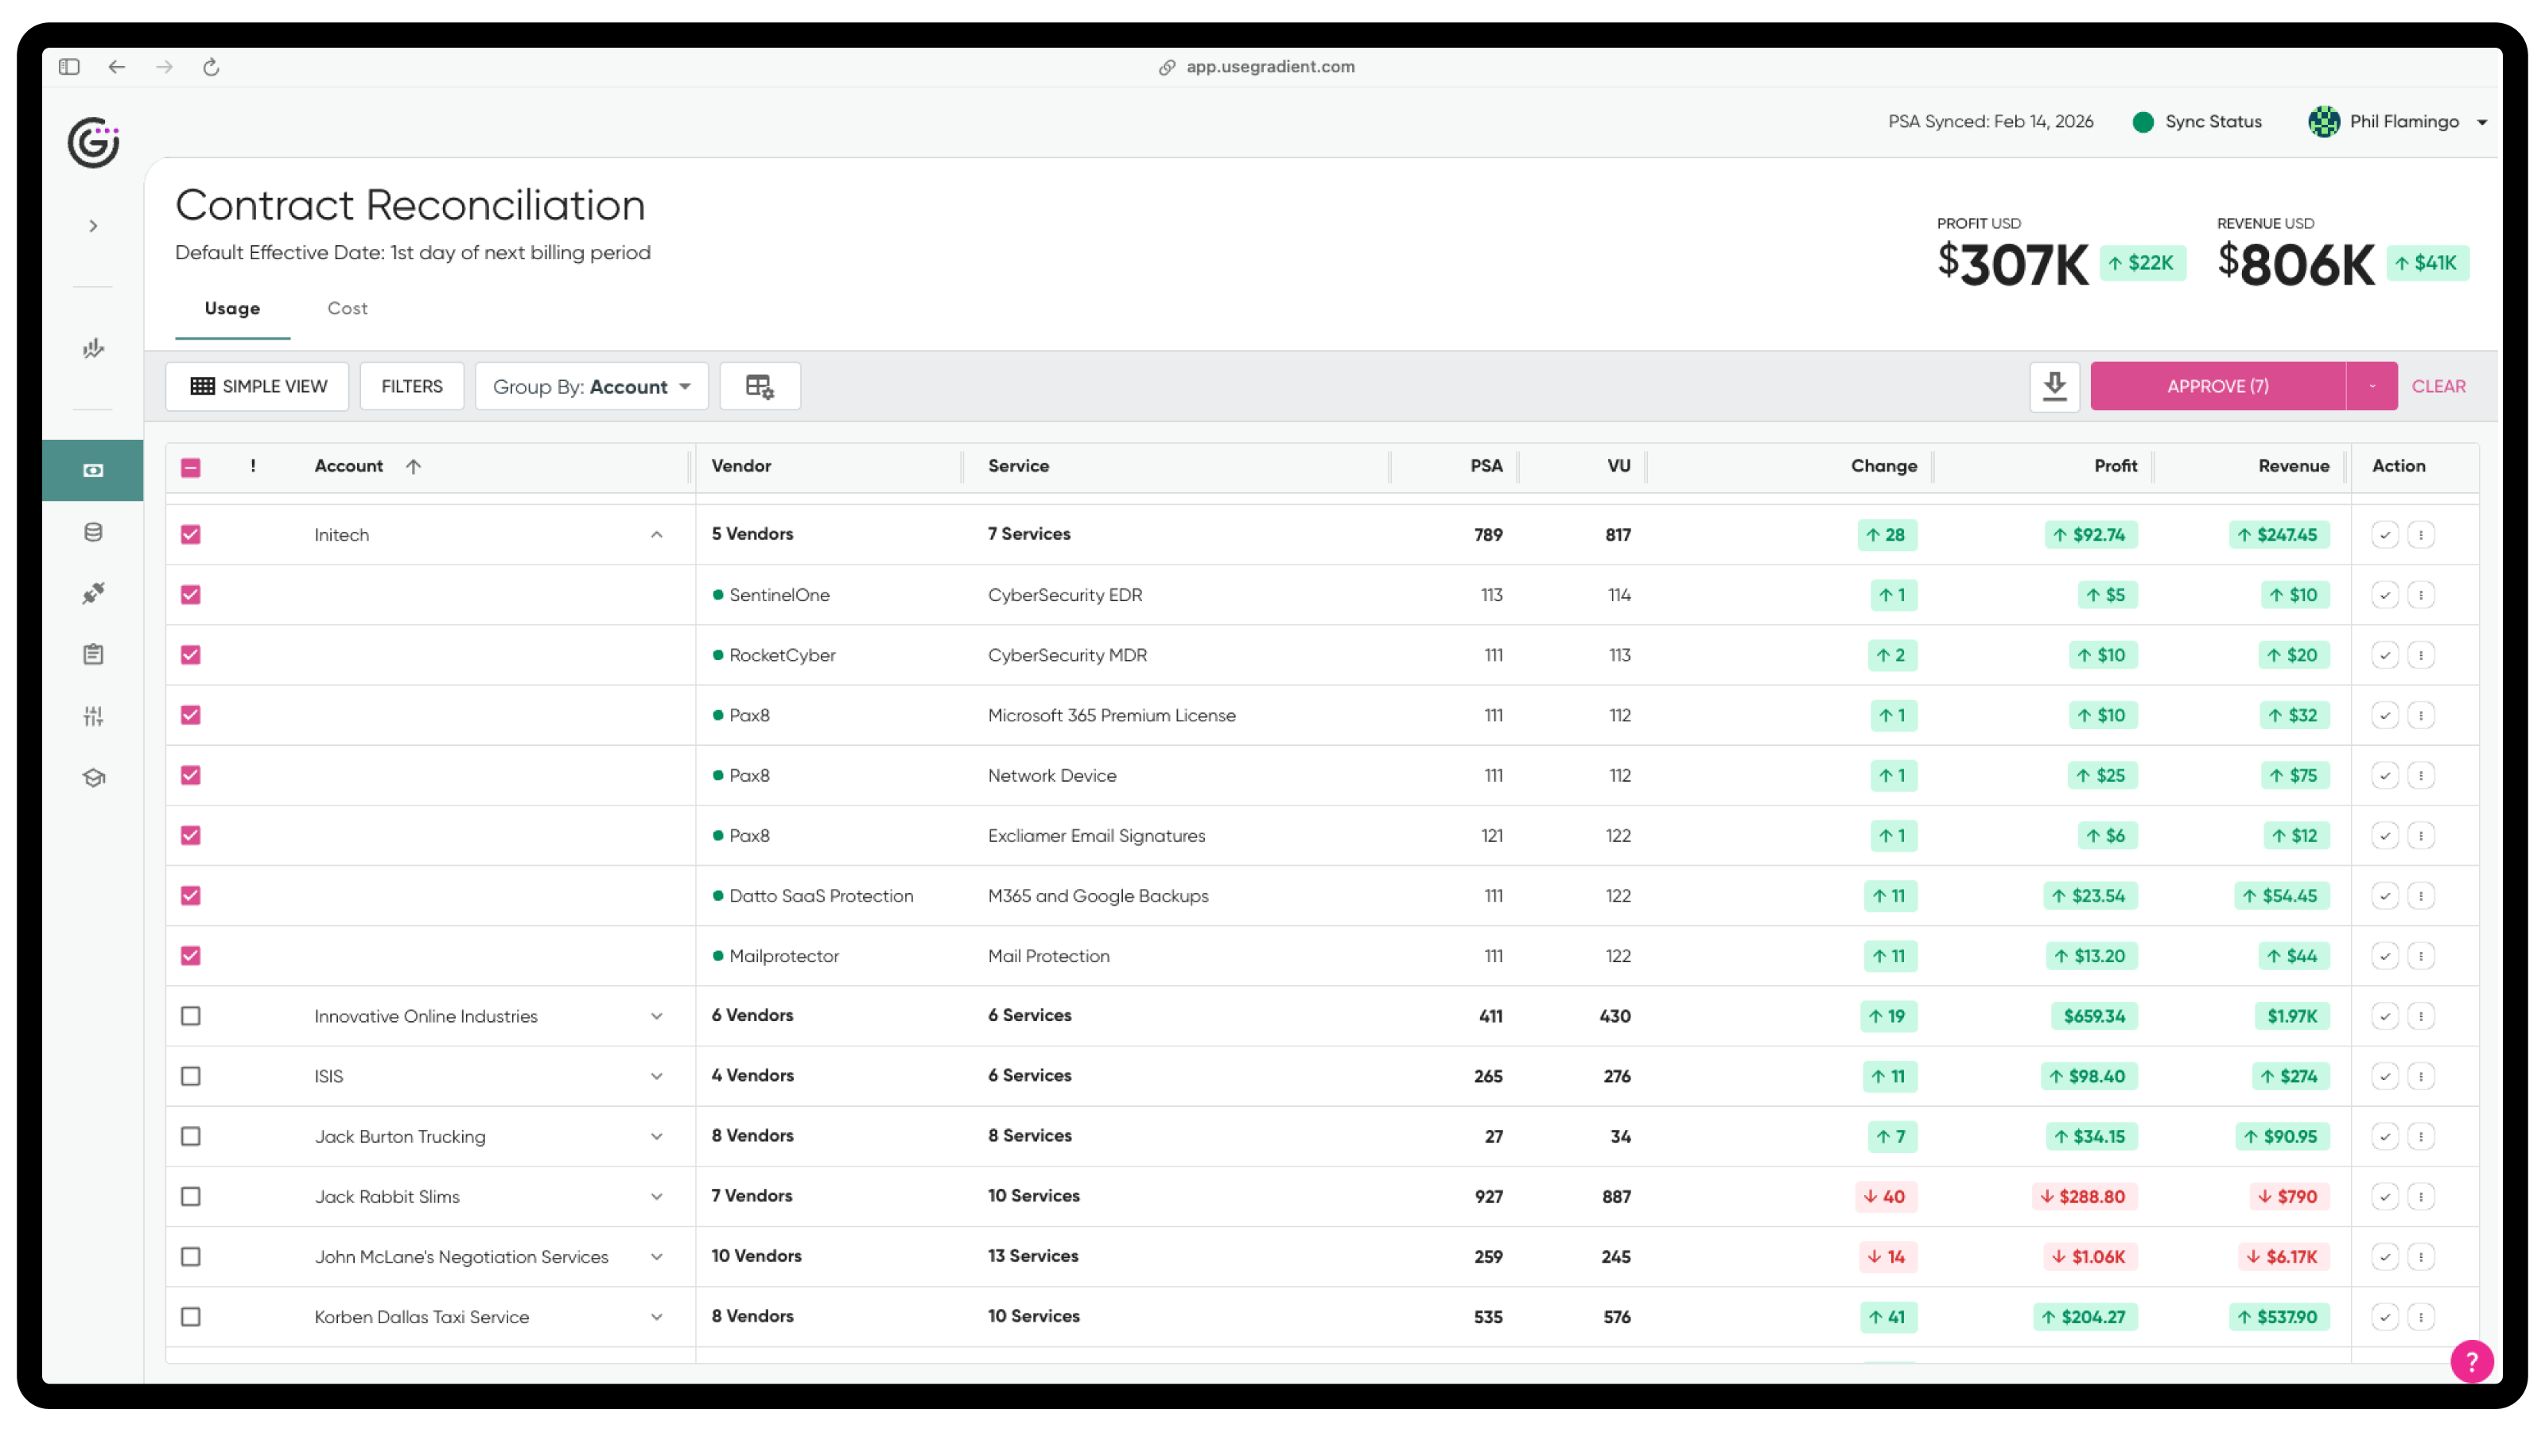Expand the Jack Rabbit Slims account row

[x=657, y=1196]
